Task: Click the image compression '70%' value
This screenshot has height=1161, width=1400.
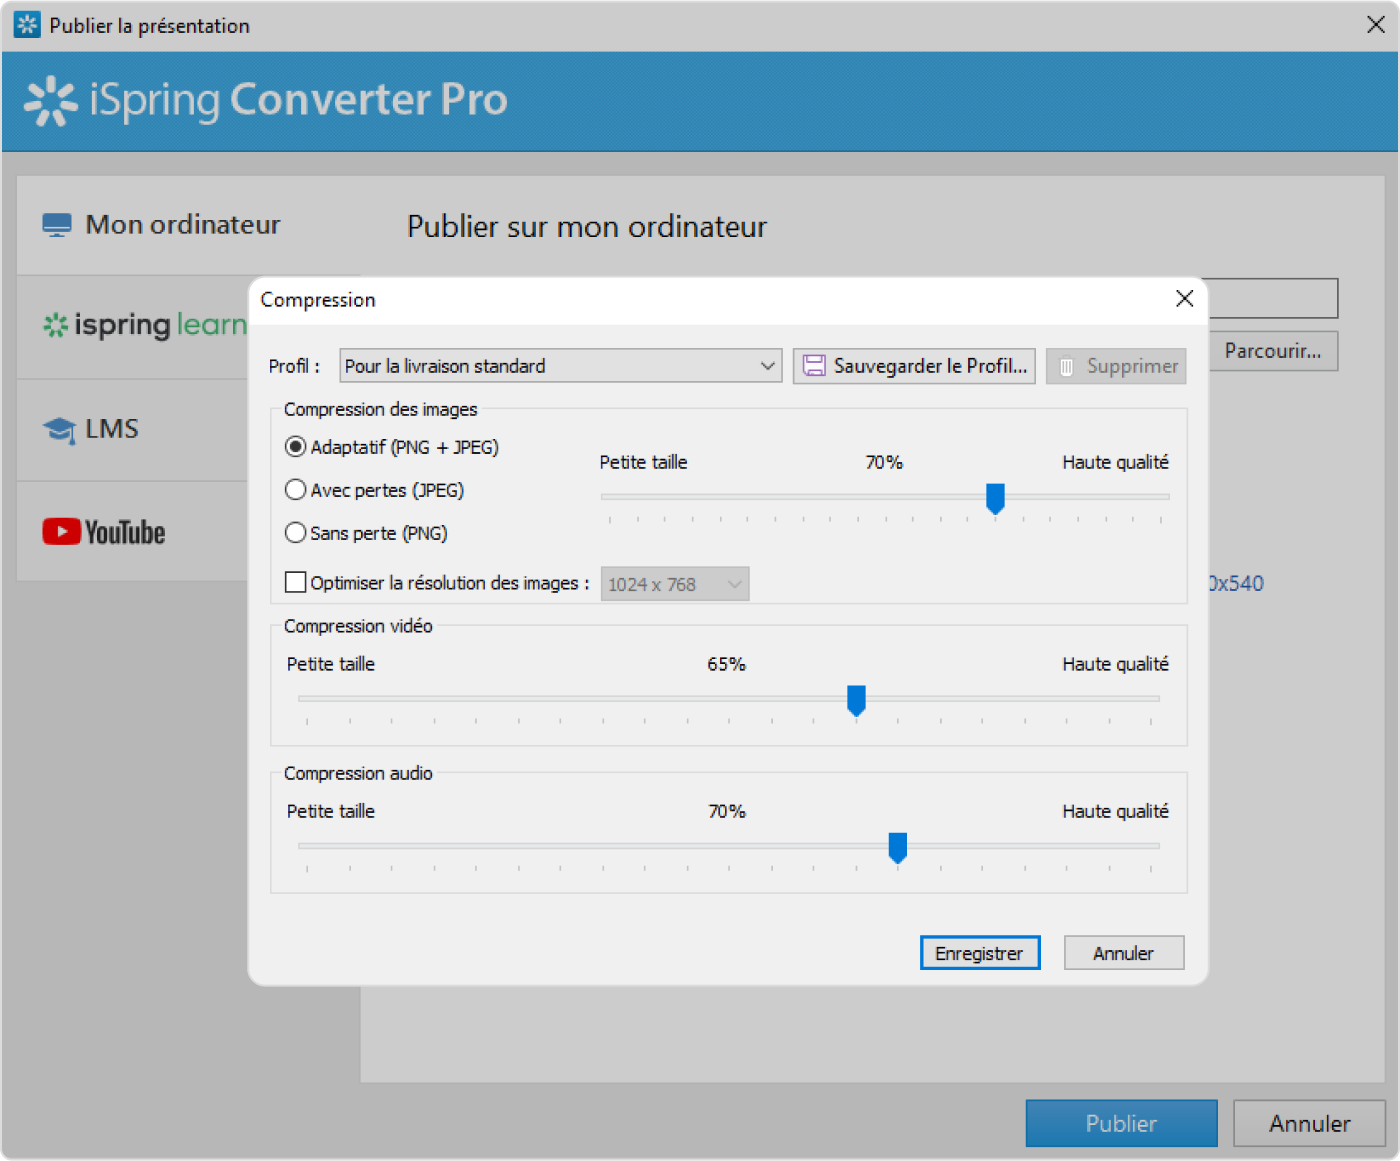Action: pyautogui.click(x=884, y=462)
